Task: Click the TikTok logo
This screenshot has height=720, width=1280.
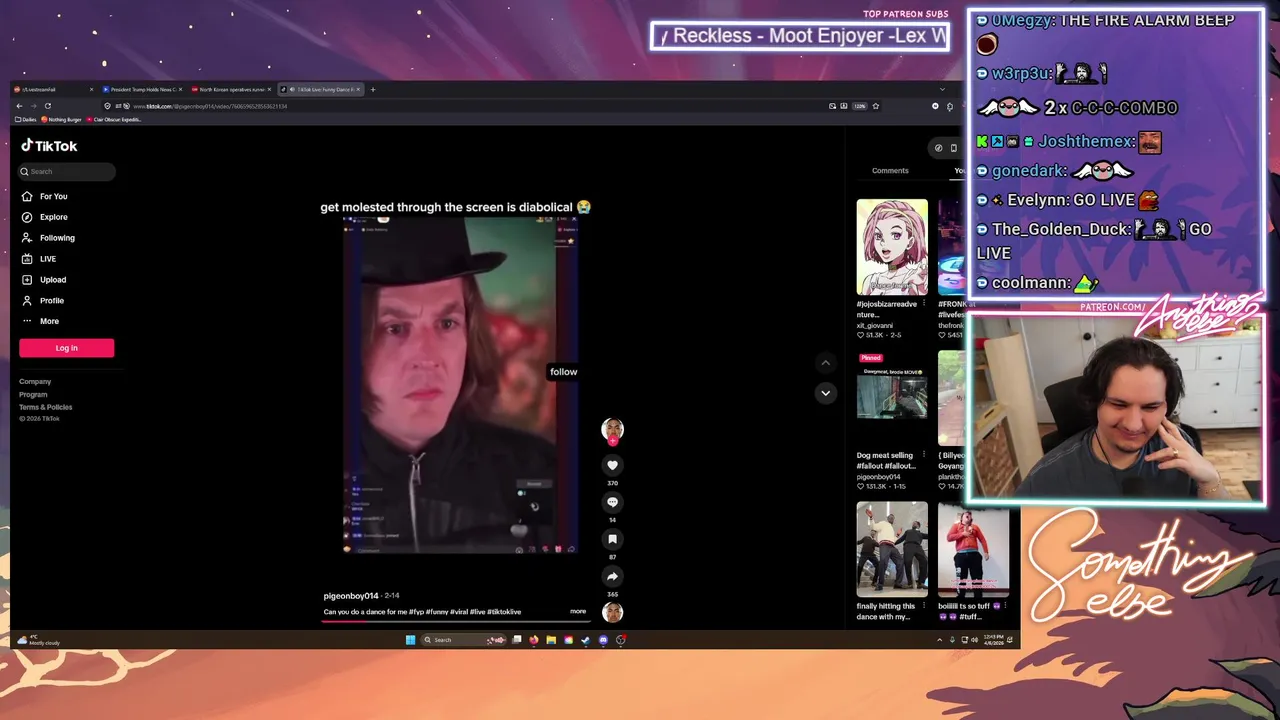Action: click(49, 146)
